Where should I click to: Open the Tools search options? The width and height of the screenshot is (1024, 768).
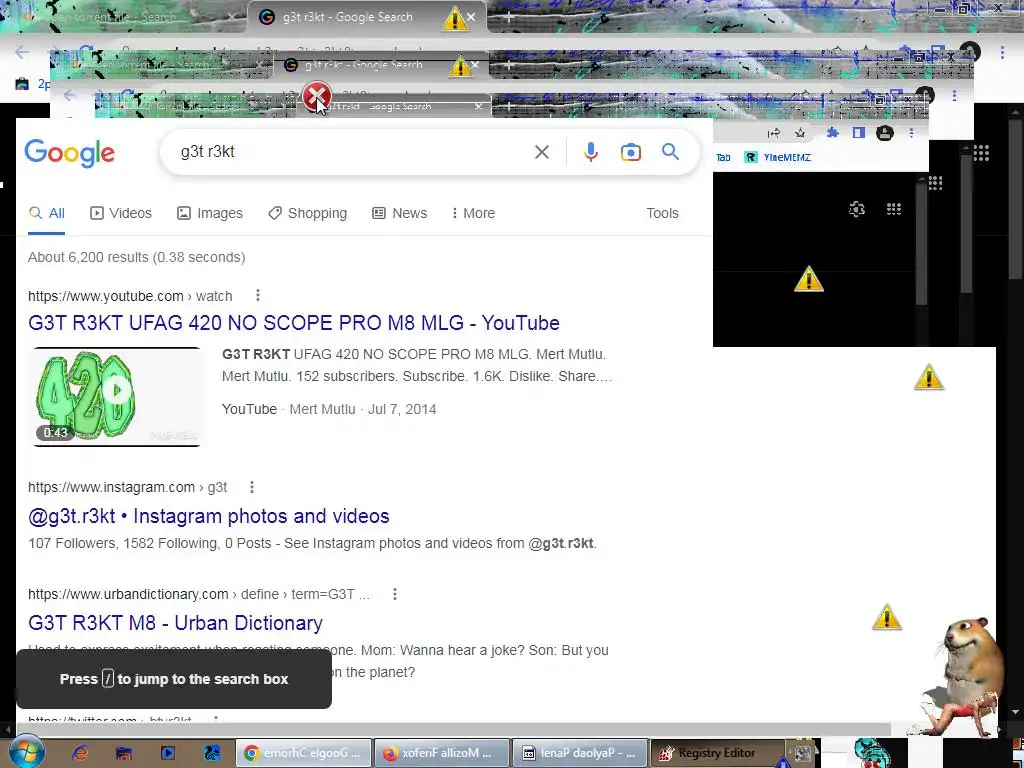(x=662, y=213)
